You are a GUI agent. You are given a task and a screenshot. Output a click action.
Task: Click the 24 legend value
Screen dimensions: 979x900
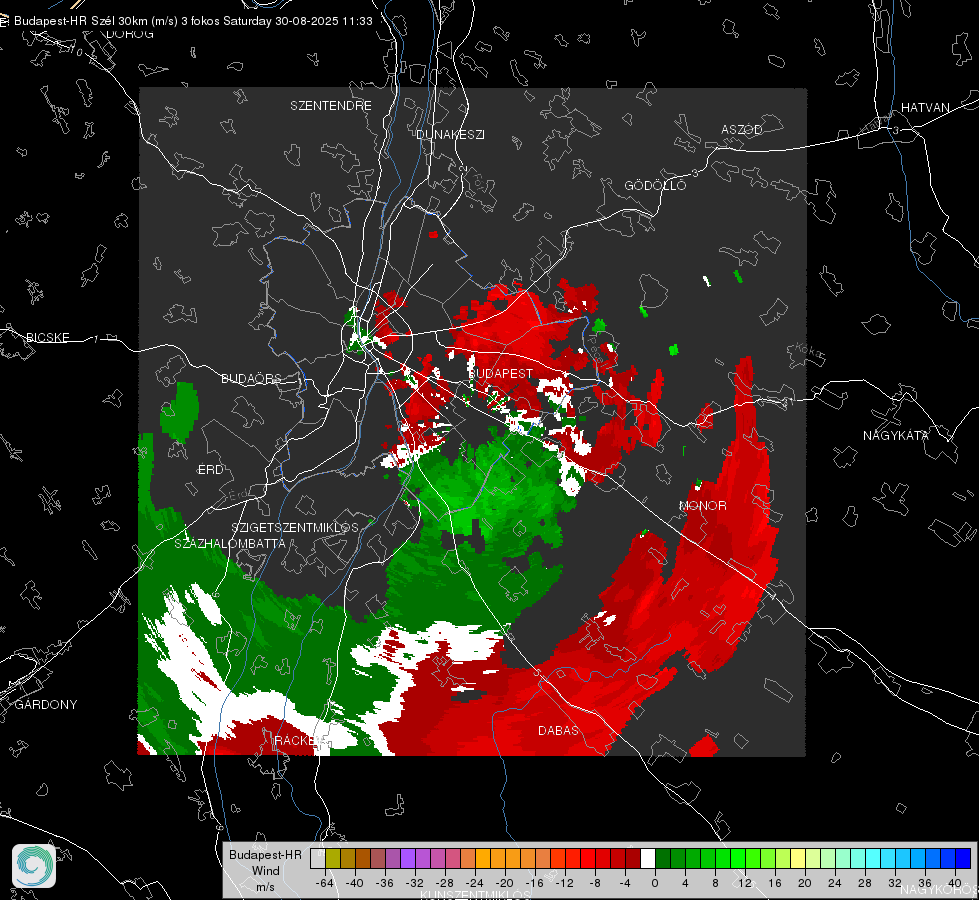tap(835, 883)
